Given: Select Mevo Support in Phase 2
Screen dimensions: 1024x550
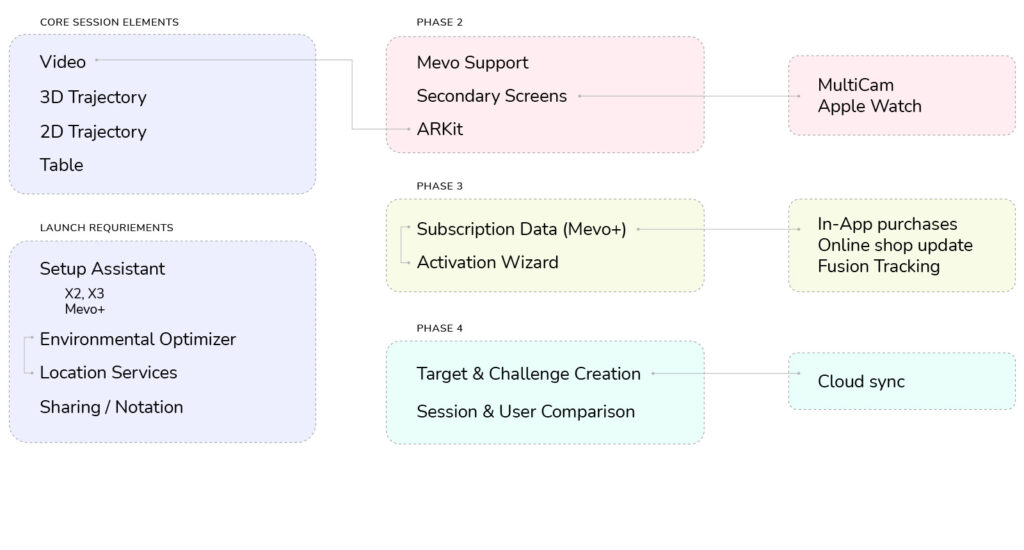Looking at the screenshot, I should click(472, 62).
